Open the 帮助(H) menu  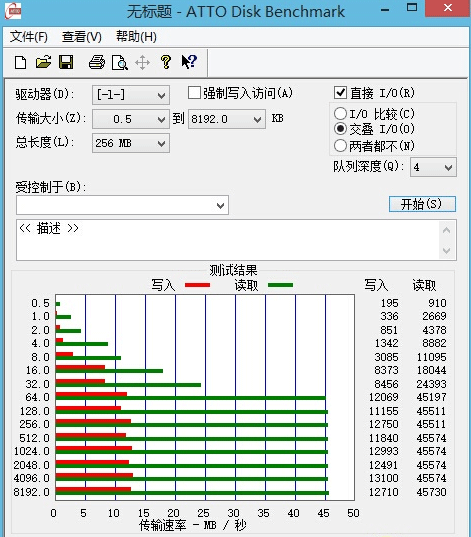[x=136, y=37]
